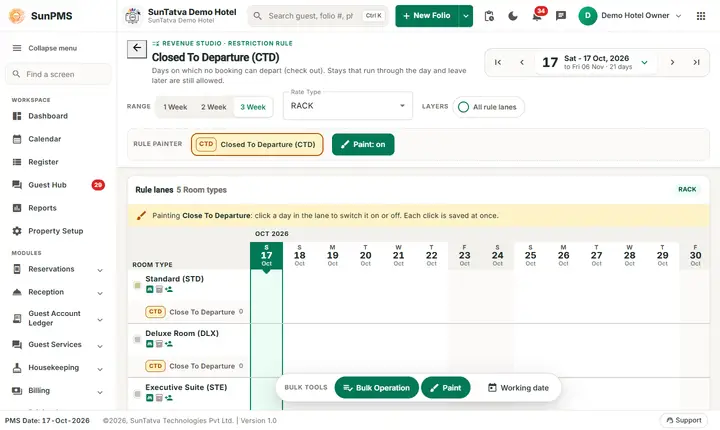Click the Standard lane CTD badge
This screenshot has width=720, height=430.
[x=155, y=312]
